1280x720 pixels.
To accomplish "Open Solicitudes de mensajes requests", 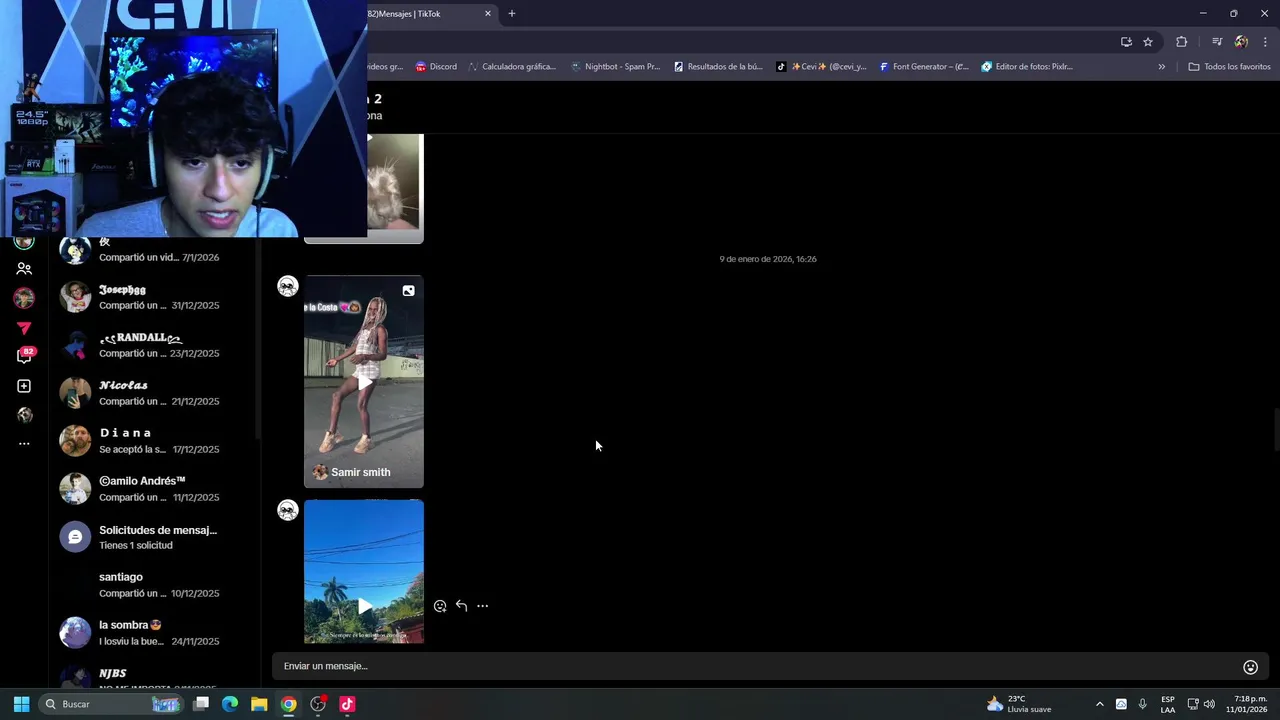I will [153, 537].
